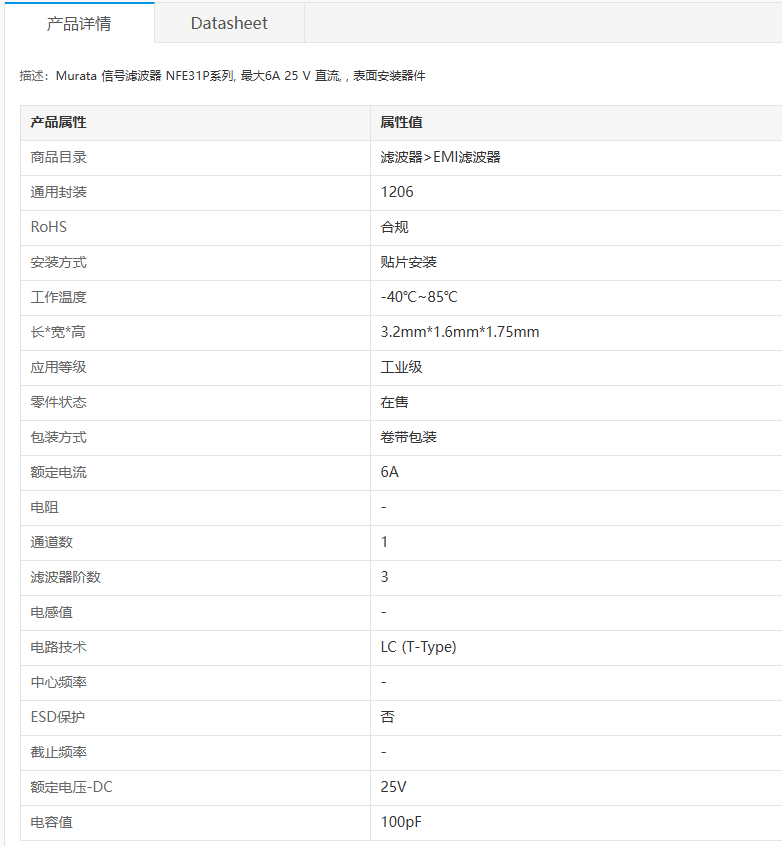
Task: Select the 100pF capacitance value
Action: (x=401, y=822)
